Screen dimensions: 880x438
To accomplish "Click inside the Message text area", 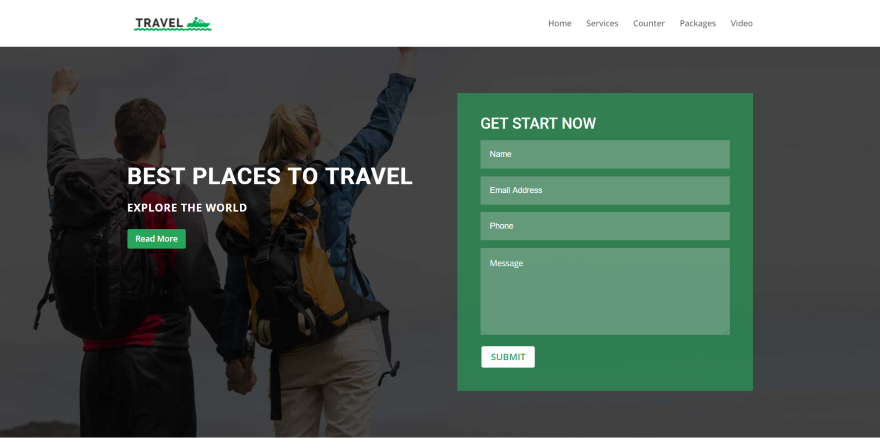I will [605, 291].
